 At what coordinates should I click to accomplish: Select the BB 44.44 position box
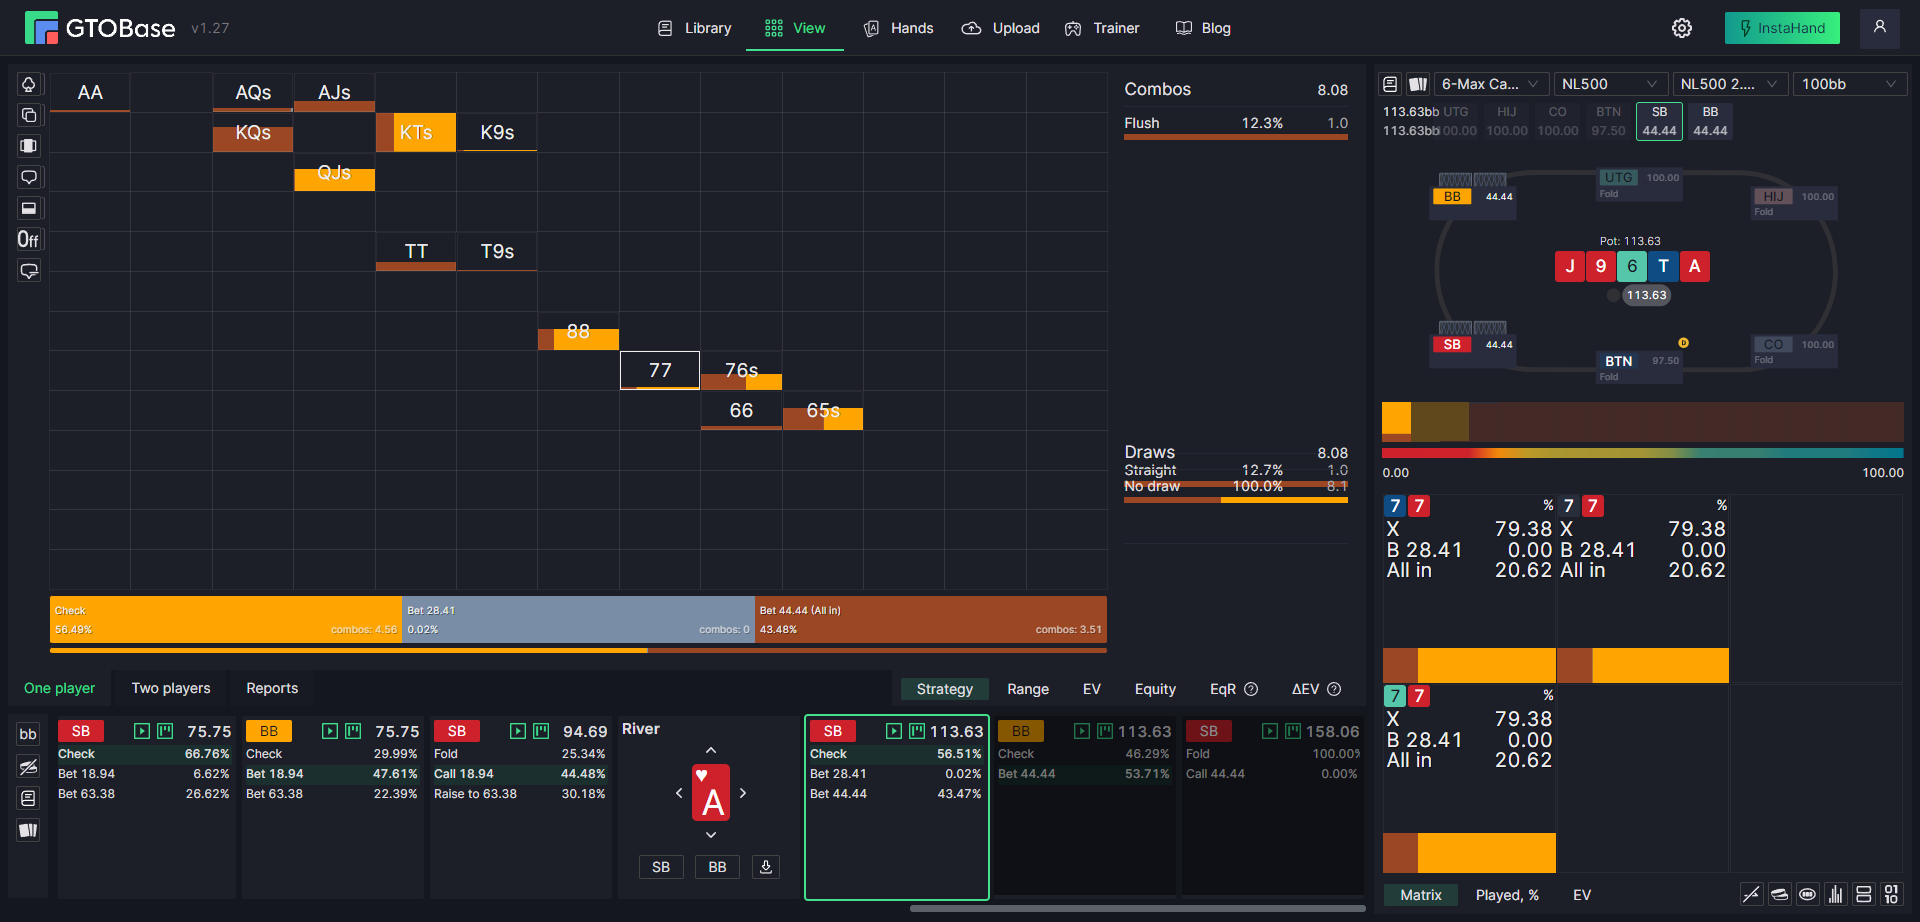[1710, 121]
